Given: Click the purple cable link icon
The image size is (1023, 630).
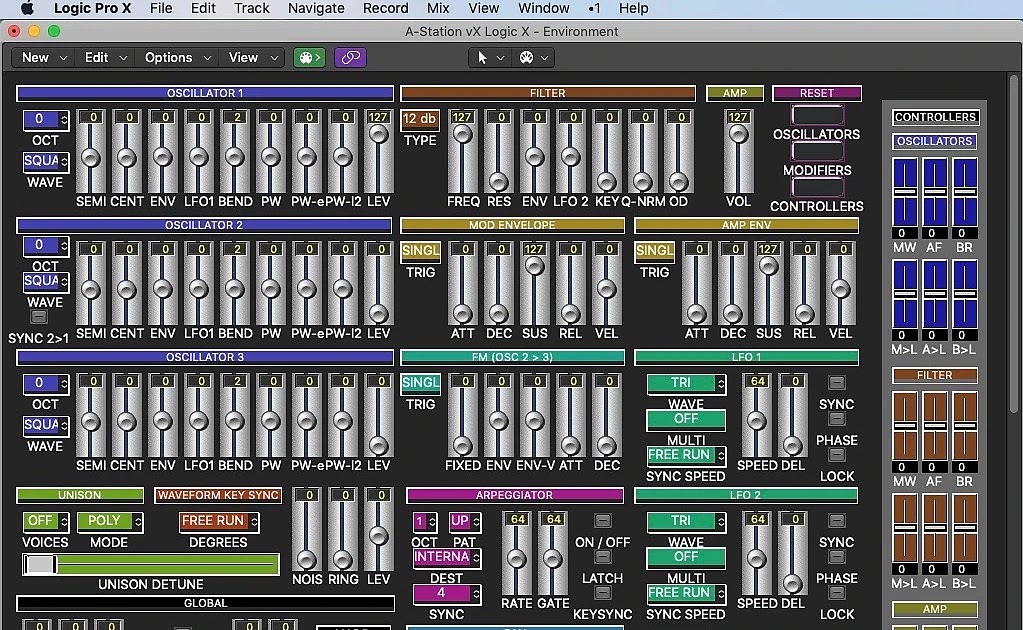Looking at the screenshot, I should (350, 57).
